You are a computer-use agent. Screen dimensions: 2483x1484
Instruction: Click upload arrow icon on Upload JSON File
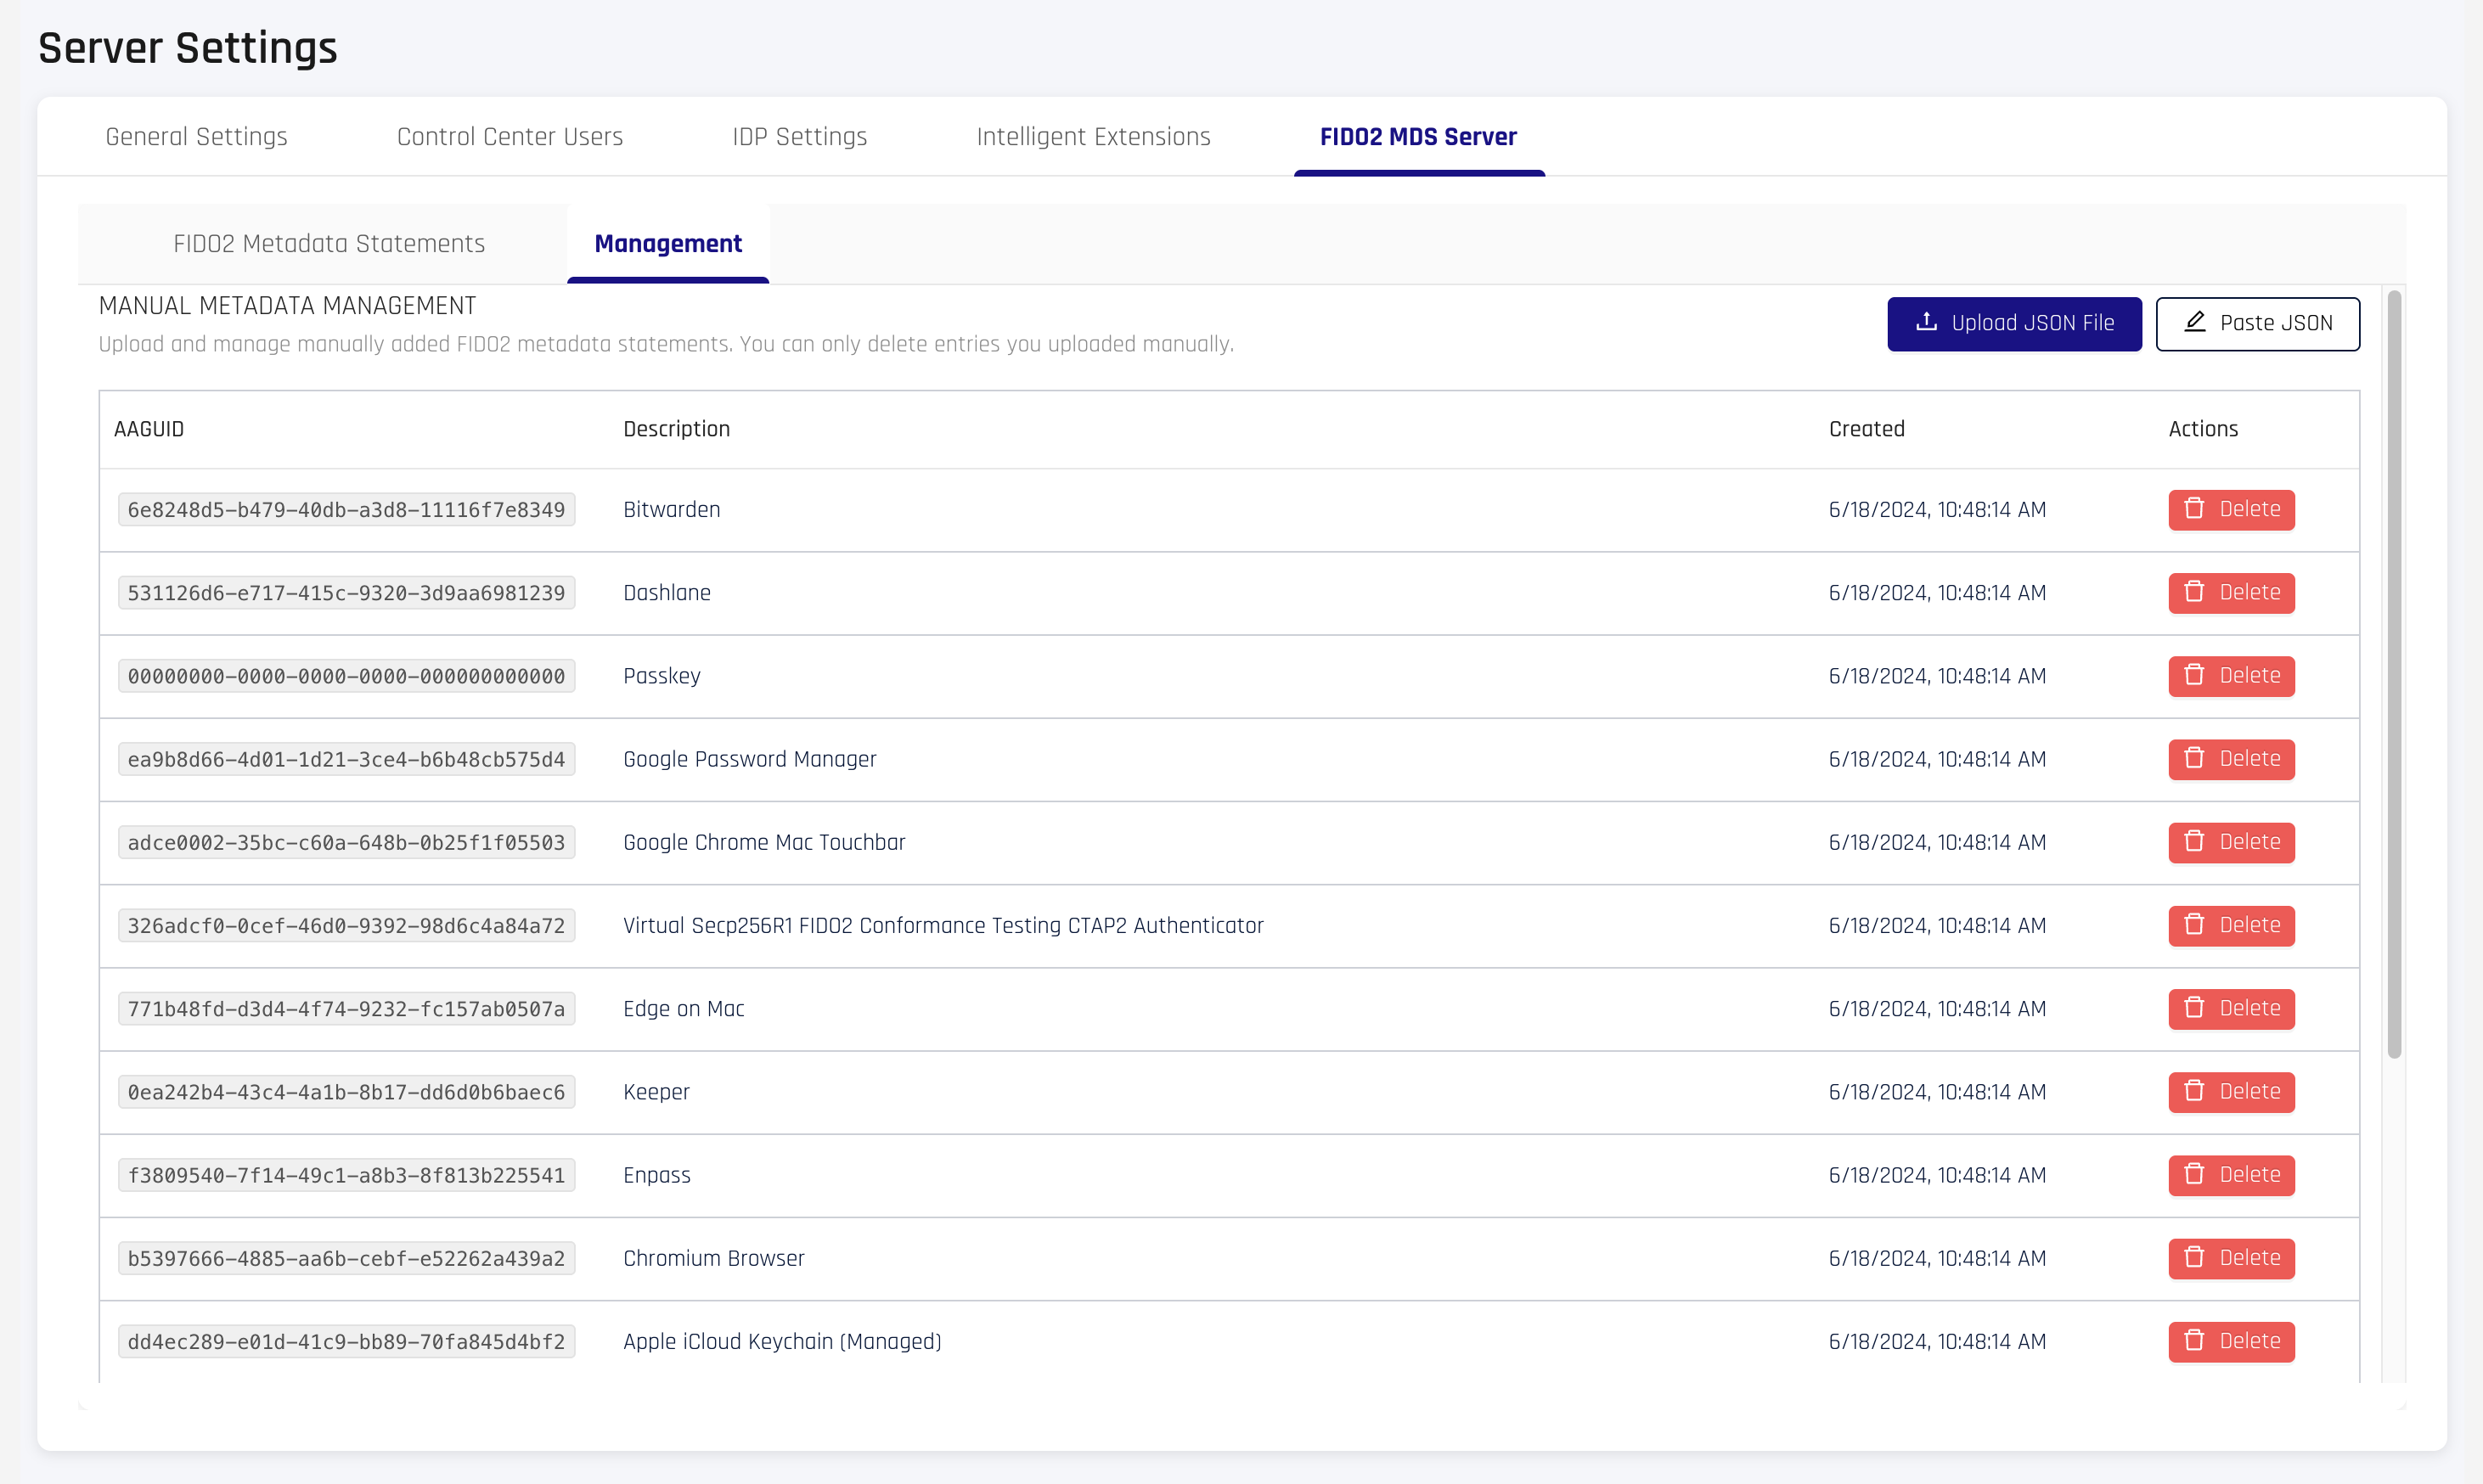pos(1926,322)
